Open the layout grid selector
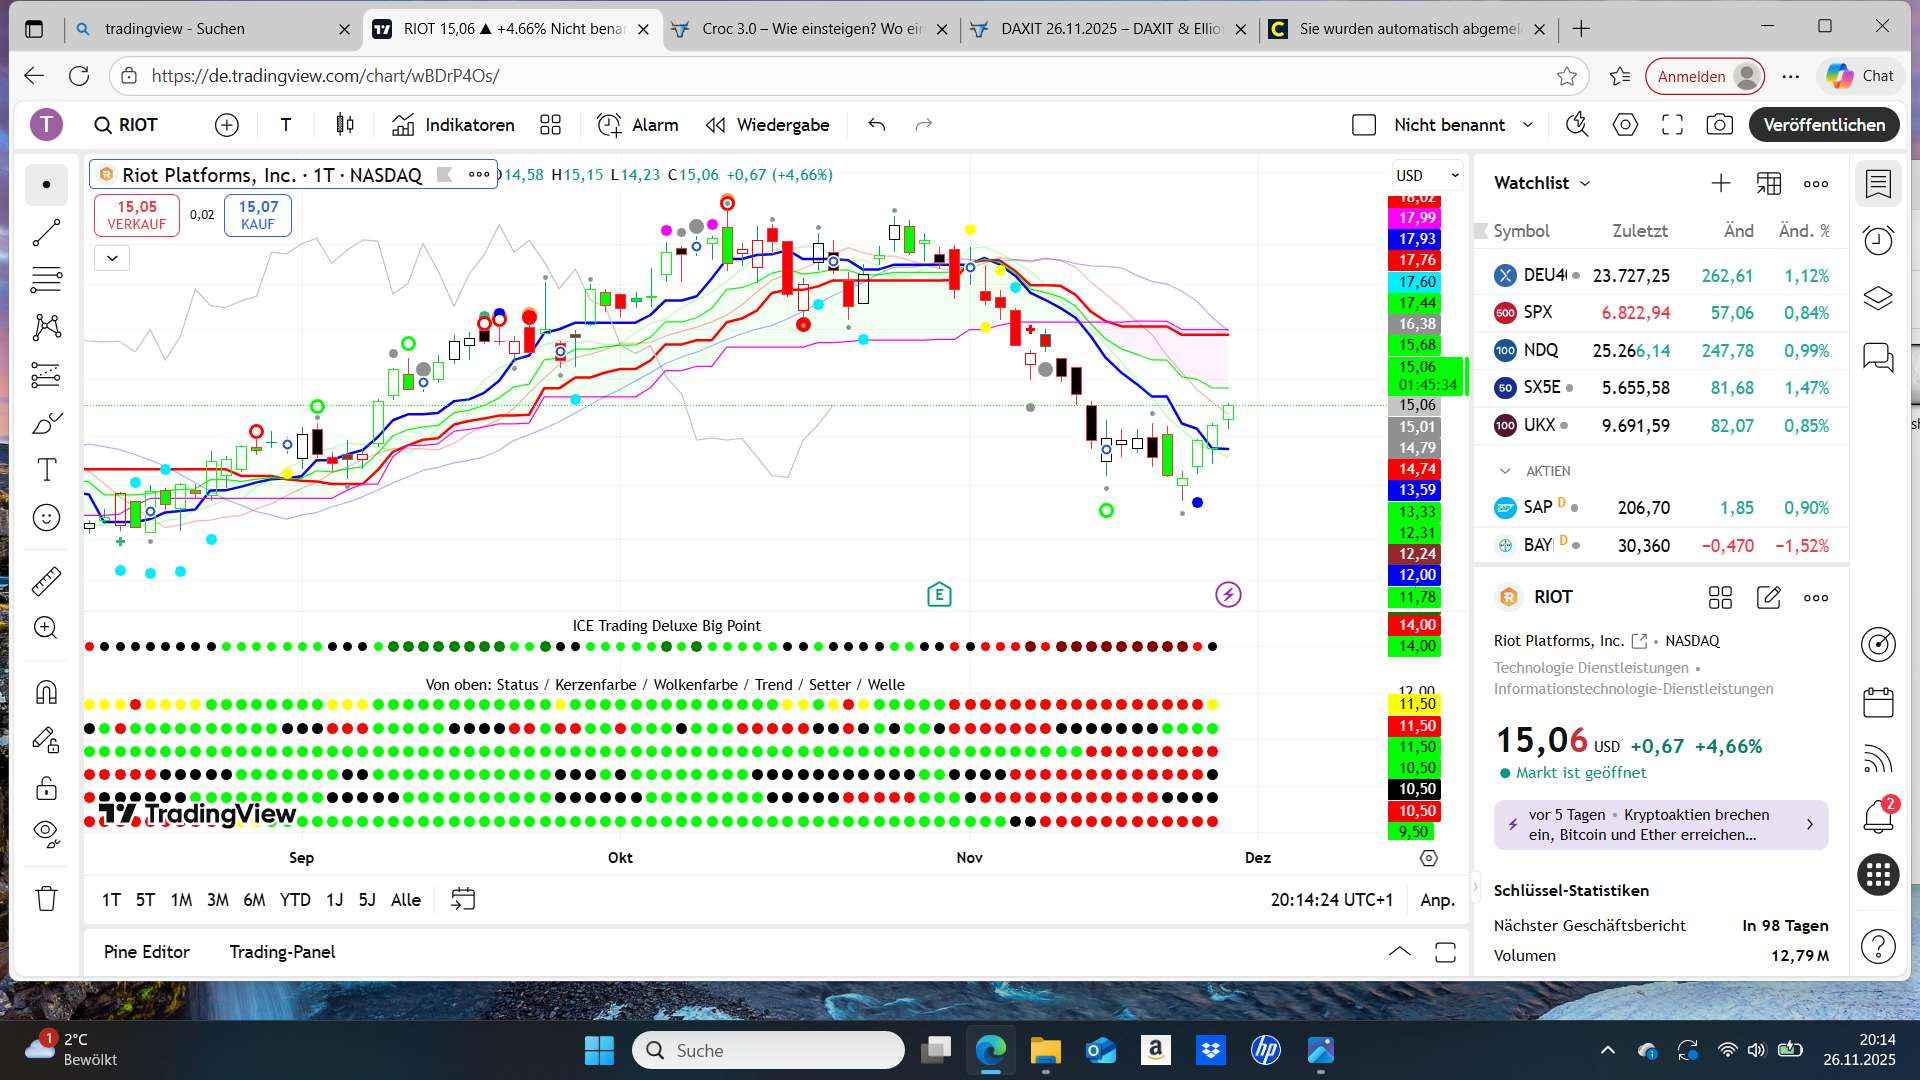This screenshot has width=1920, height=1080. click(550, 125)
